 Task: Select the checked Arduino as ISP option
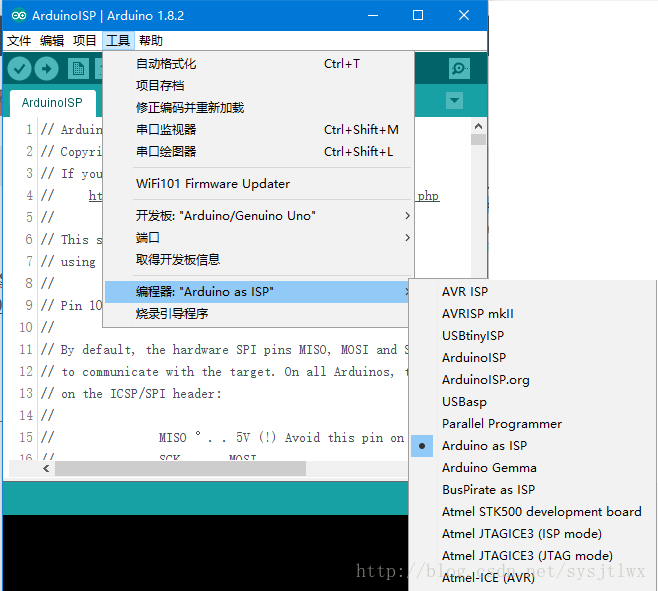pyautogui.click(x=533, y=446)
